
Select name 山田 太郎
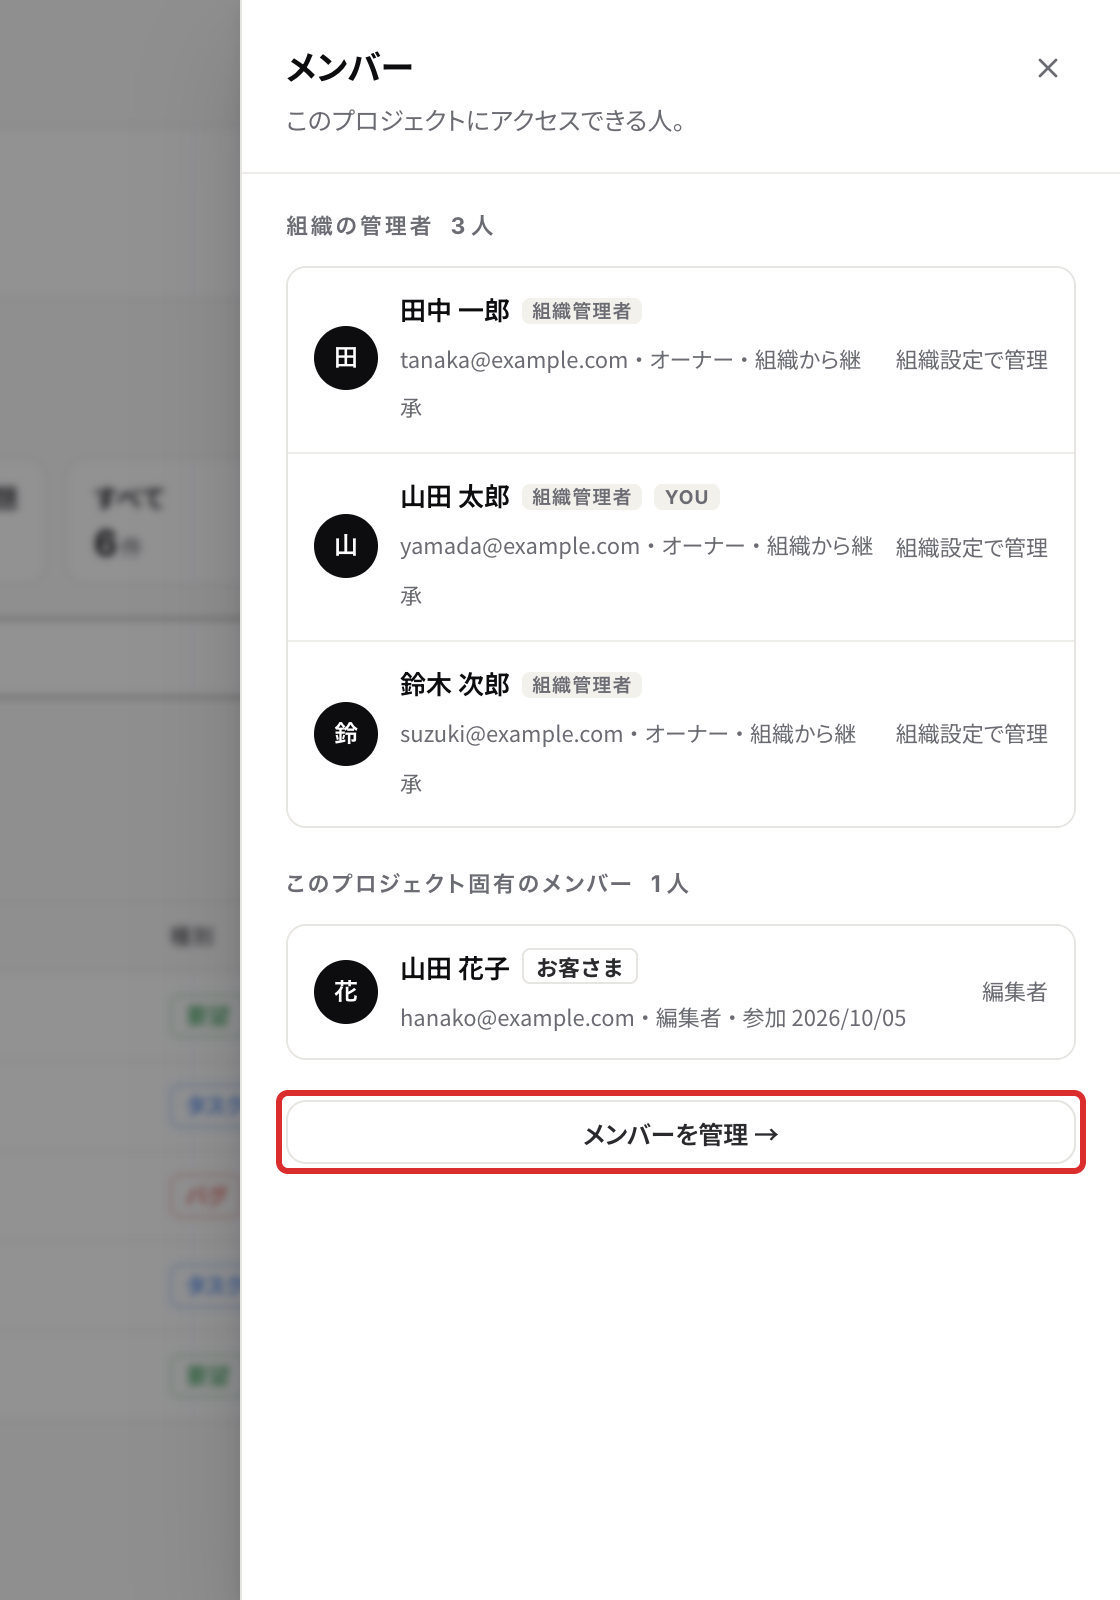coord(455,497)
